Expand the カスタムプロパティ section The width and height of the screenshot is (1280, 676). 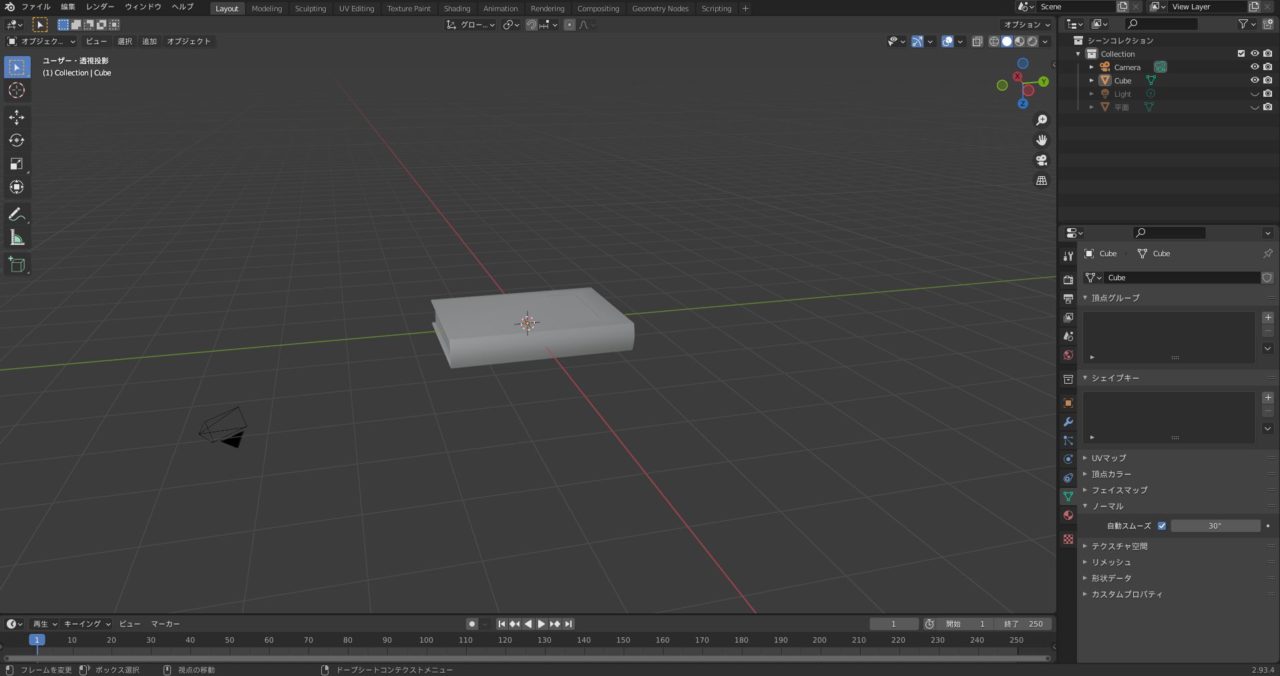coord(1126,594)
